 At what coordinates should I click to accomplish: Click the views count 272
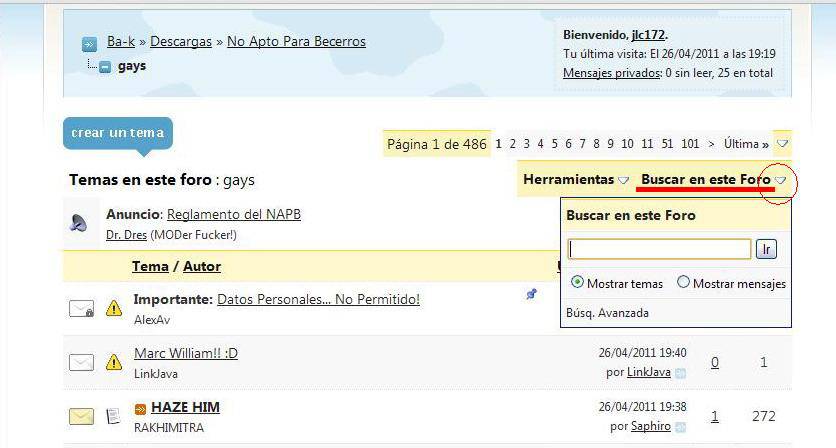click(x=763, y=416)
